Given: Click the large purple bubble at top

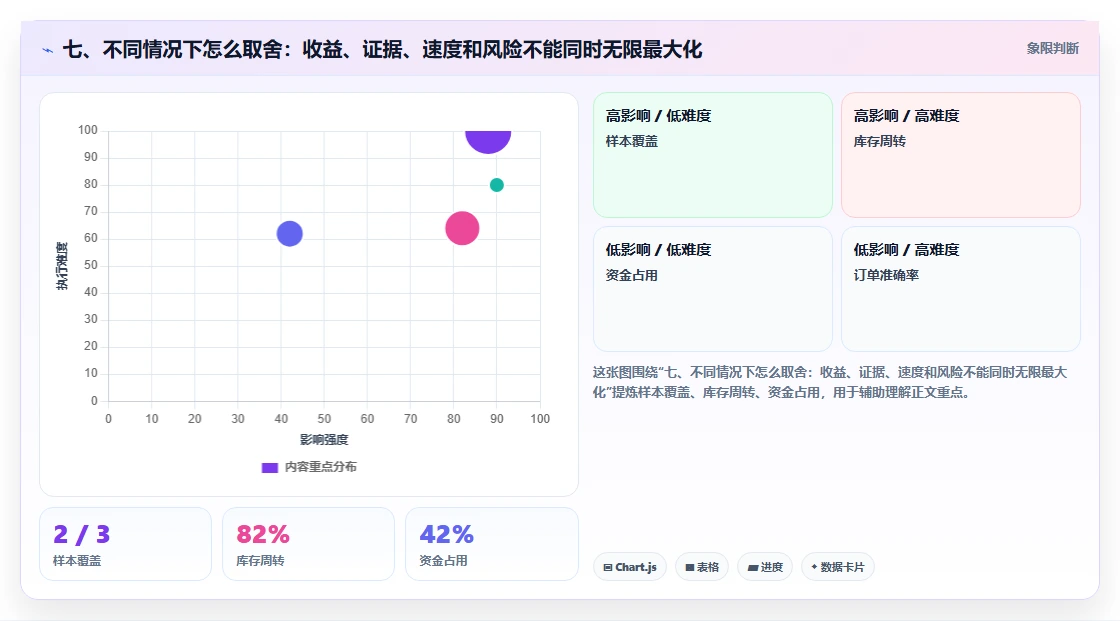Looking at the screenshot, I should click(488, 141).
